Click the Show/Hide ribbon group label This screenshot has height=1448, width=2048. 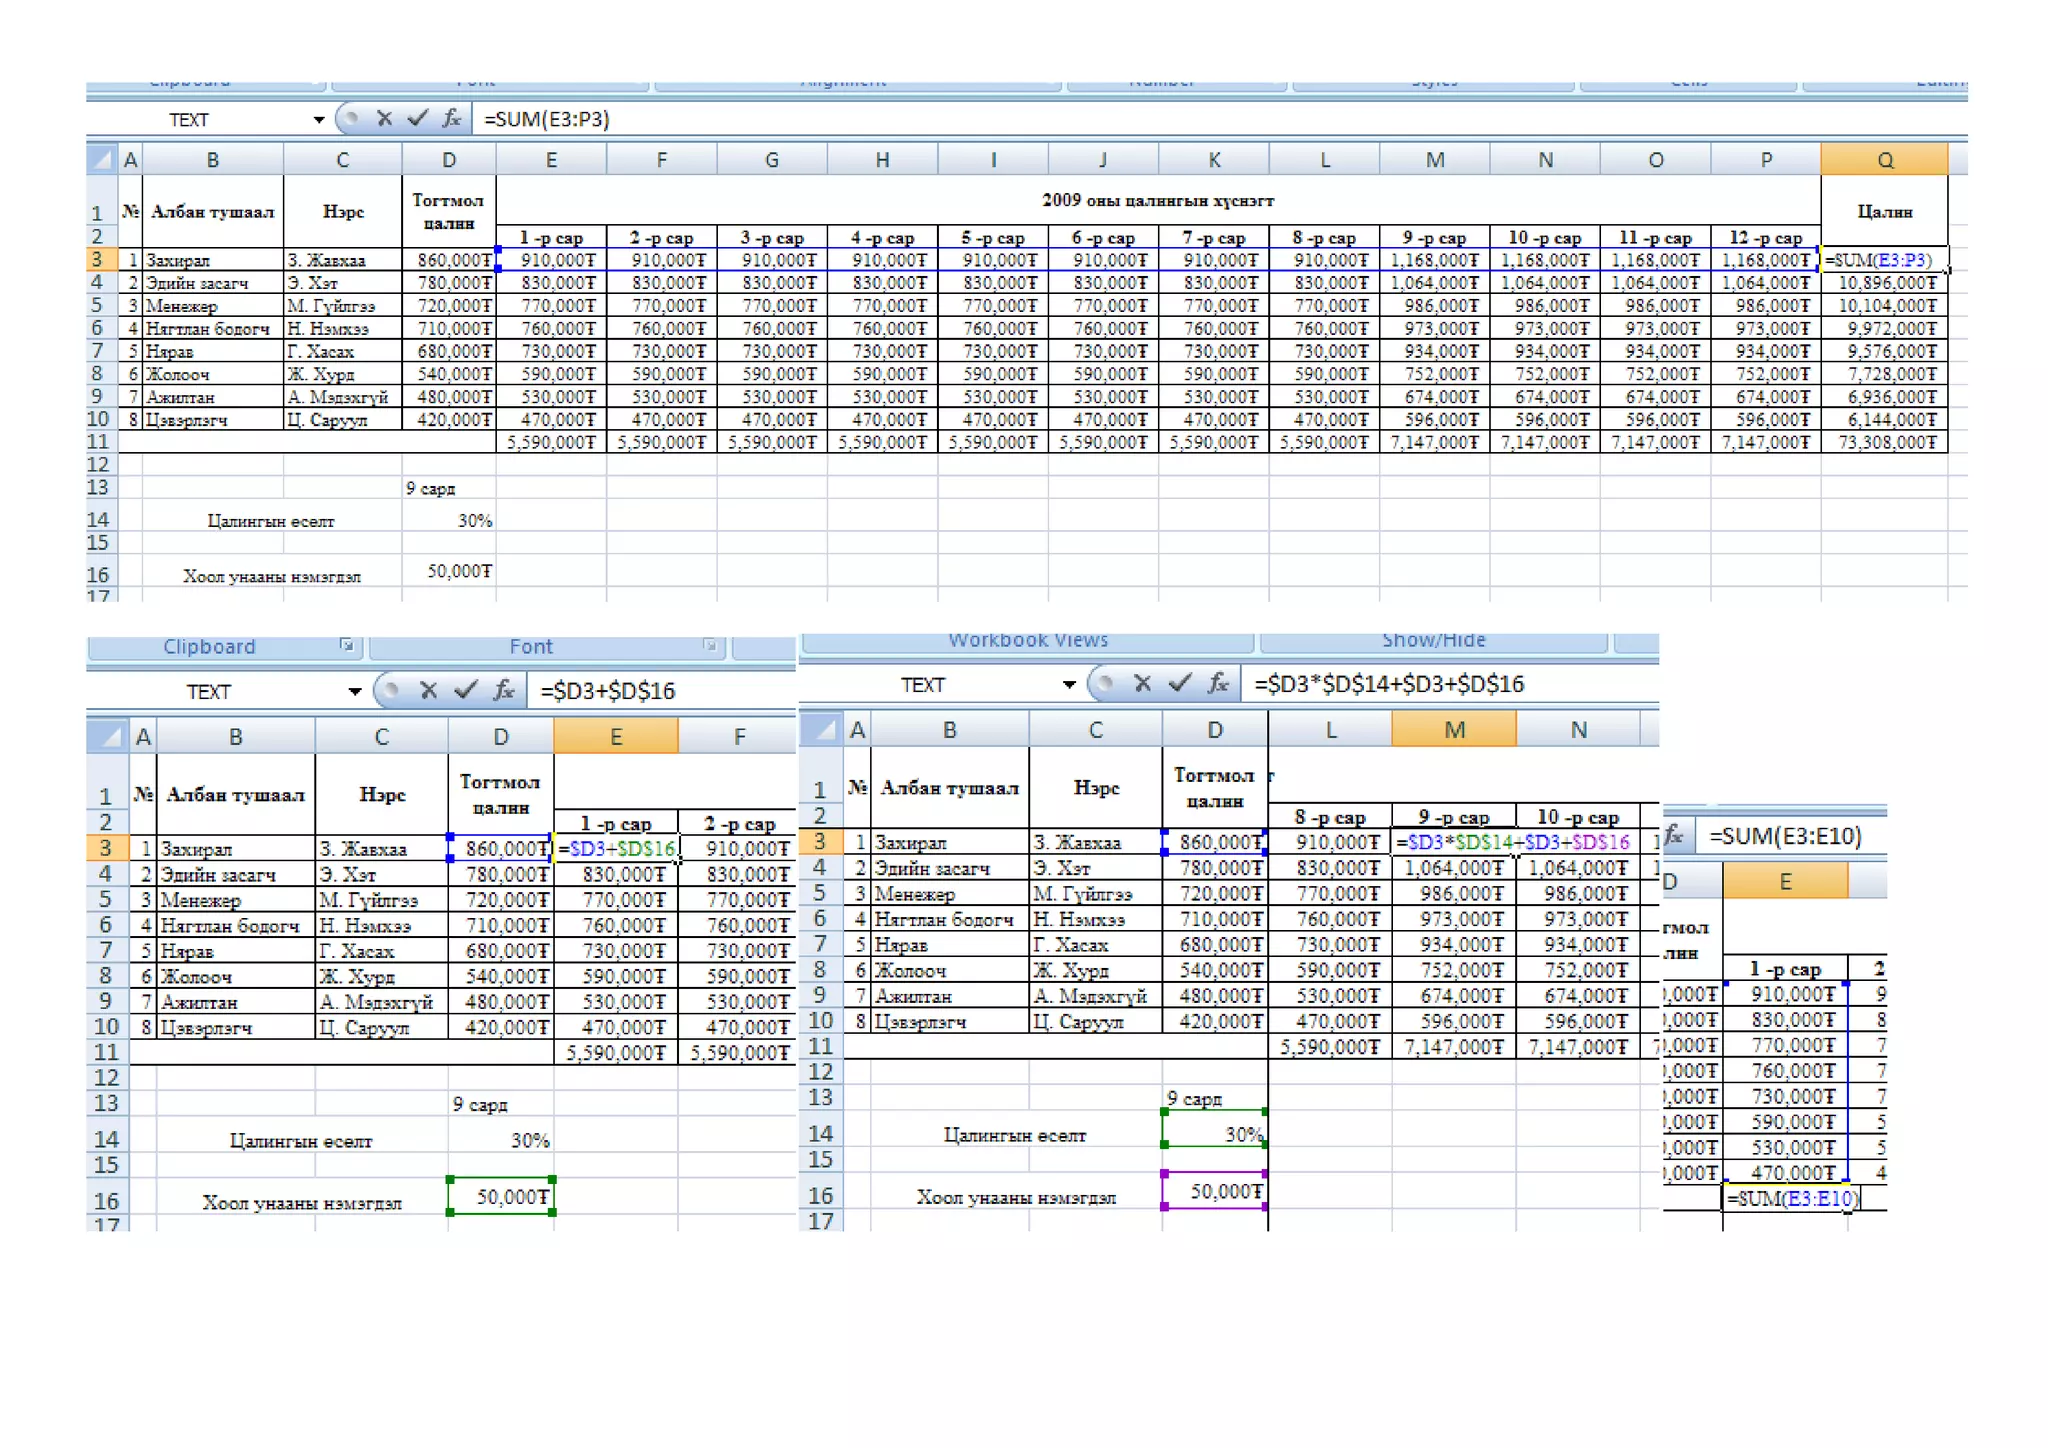point(1433,640)
